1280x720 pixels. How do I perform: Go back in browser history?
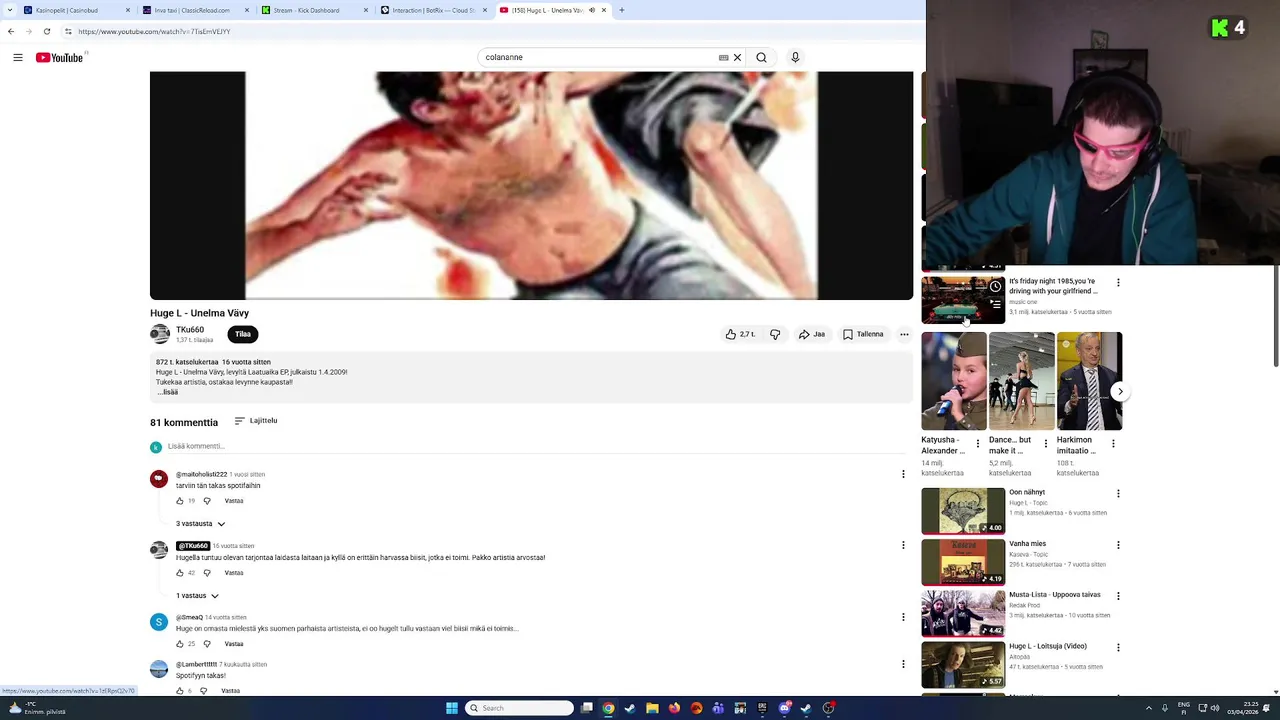tap(11, 31)
